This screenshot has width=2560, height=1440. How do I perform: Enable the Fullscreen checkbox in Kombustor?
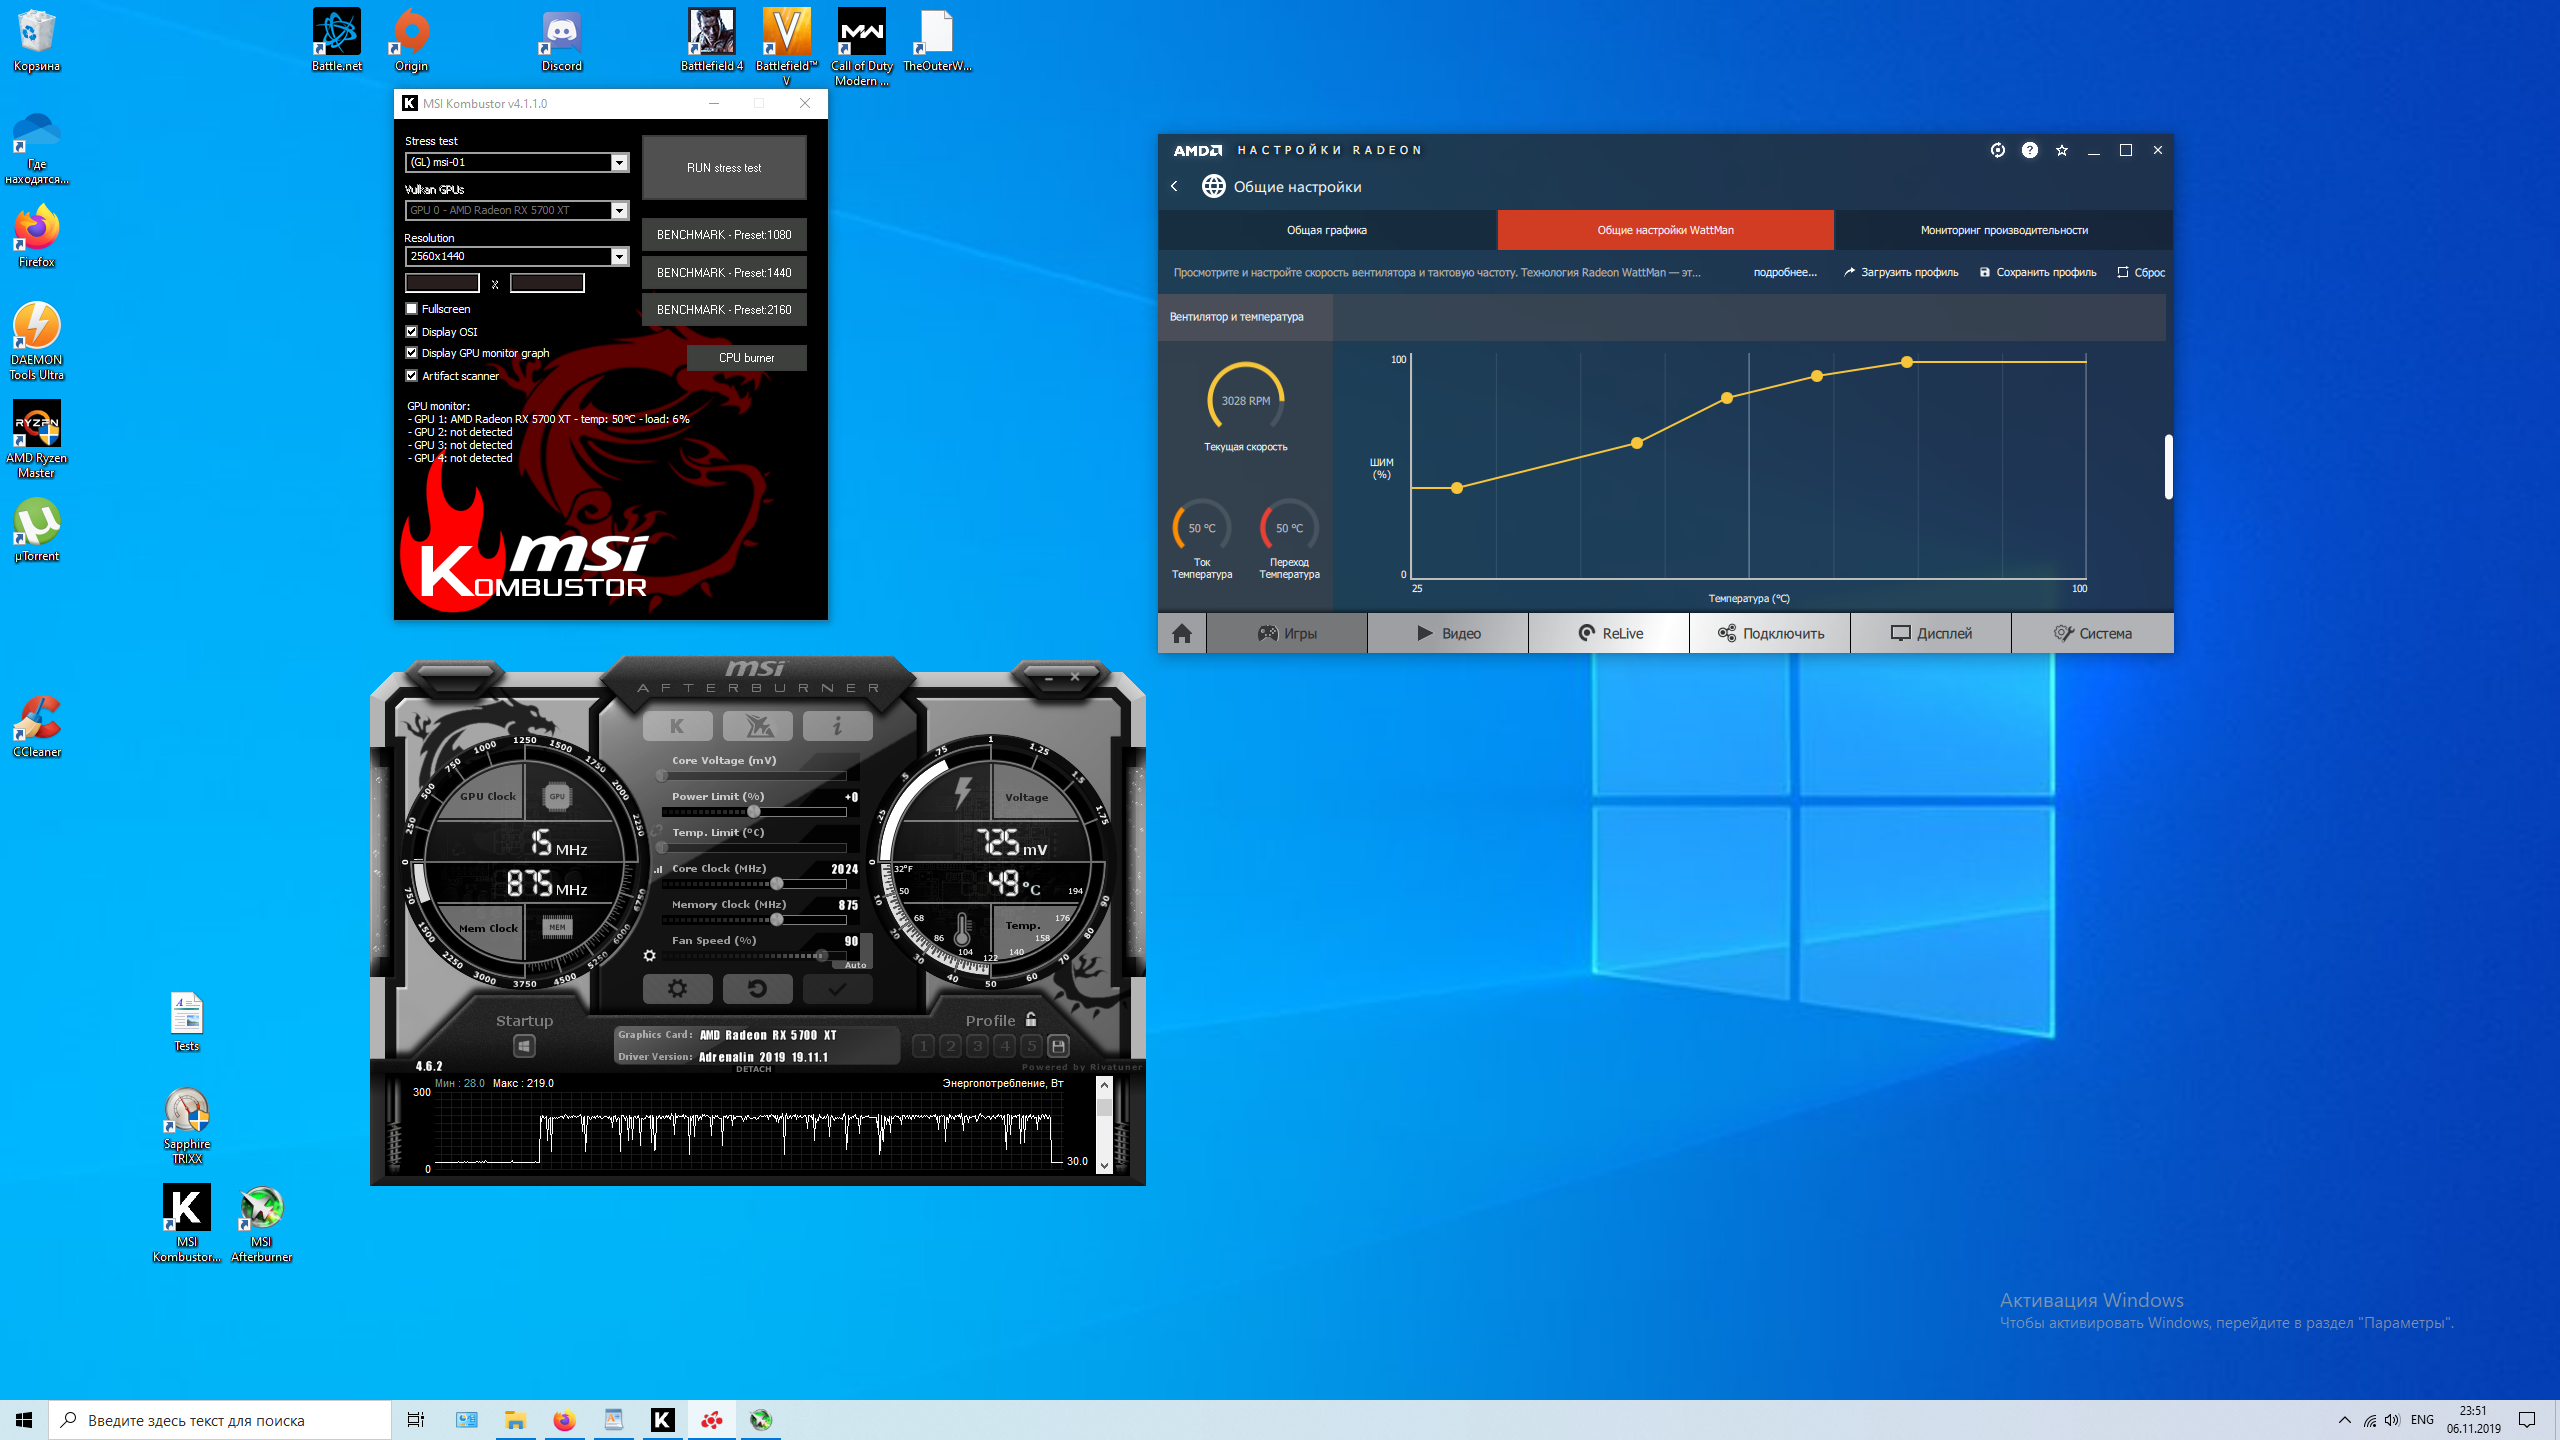[411, 309]
